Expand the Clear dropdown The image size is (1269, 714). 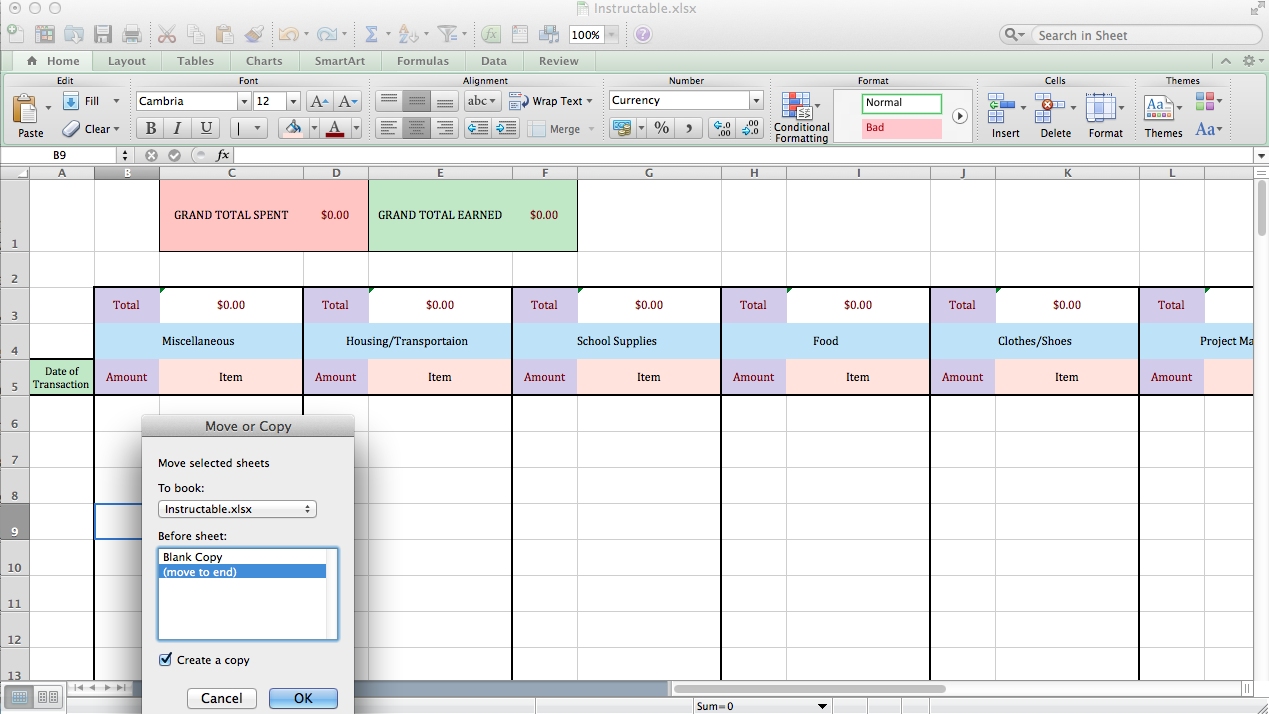(x=116, y=129)
